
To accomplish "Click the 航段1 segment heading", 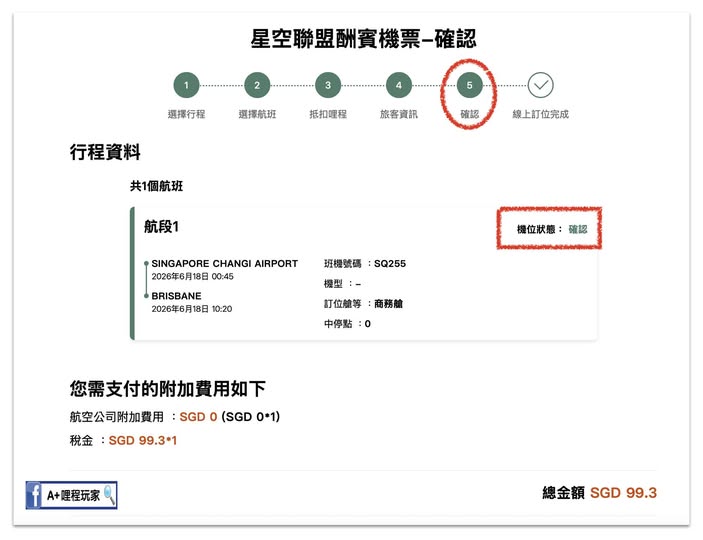I will [162, 227].
